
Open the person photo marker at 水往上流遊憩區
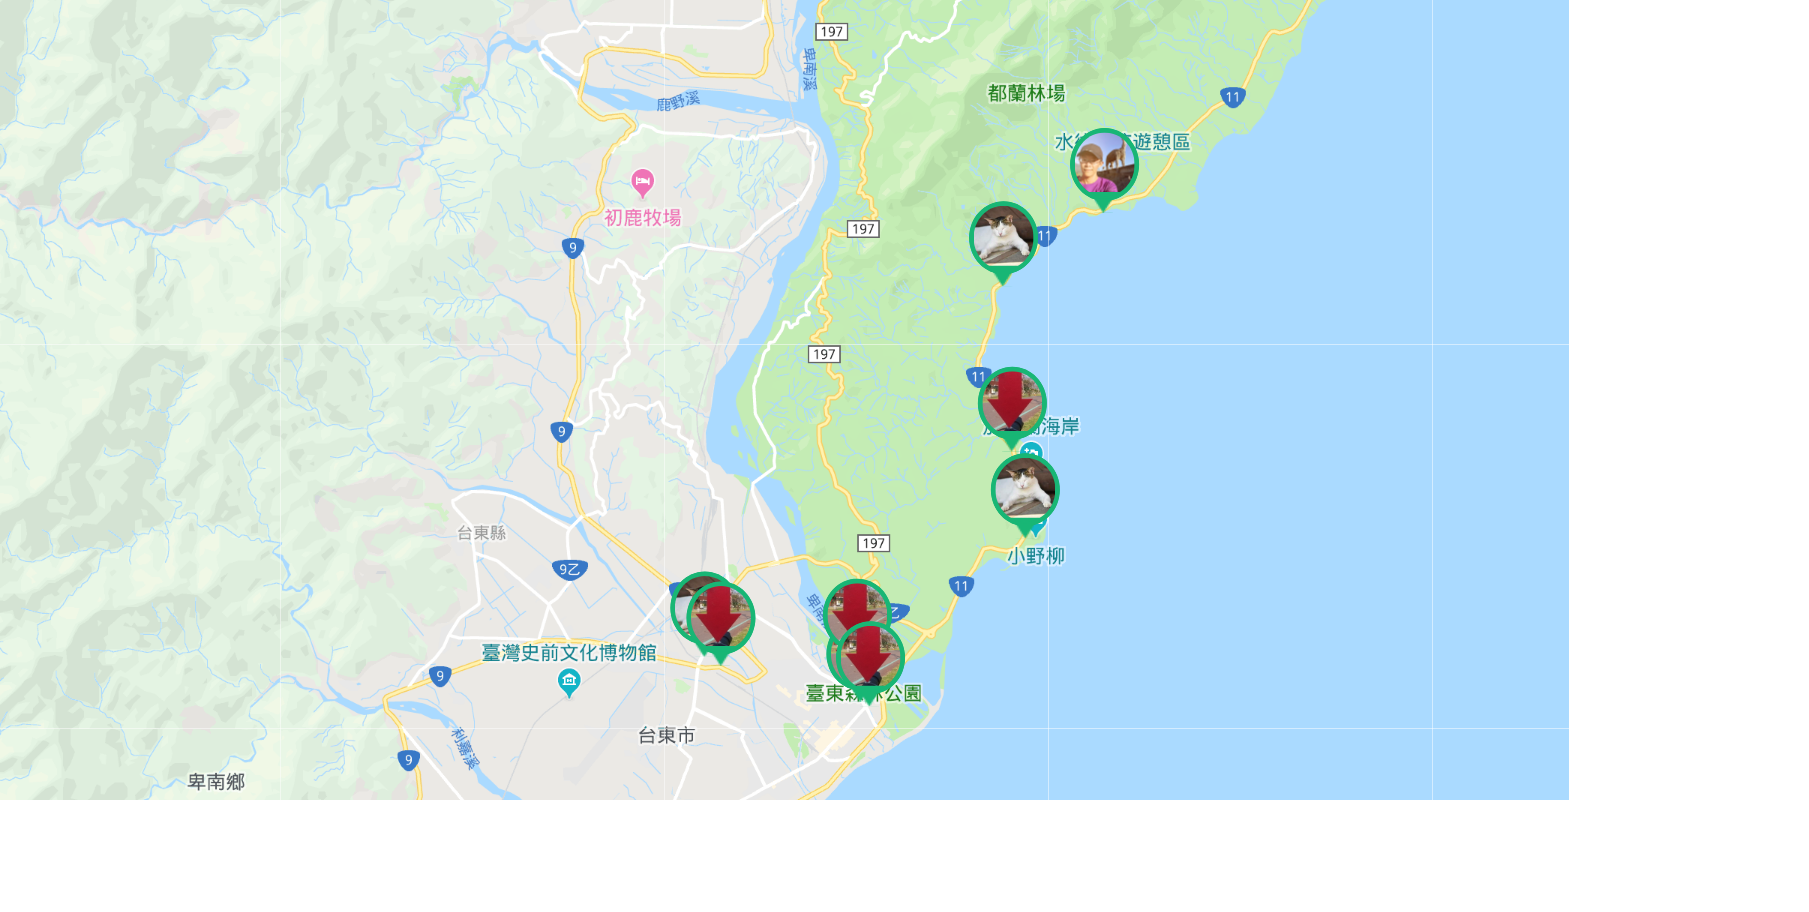[x=1104, y=166]
